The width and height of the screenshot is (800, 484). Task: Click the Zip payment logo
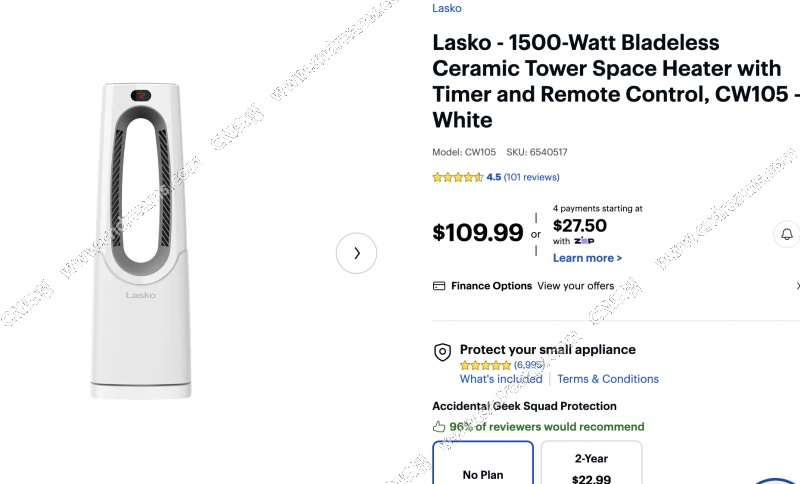pyautogui.click(x=584, y=241)
